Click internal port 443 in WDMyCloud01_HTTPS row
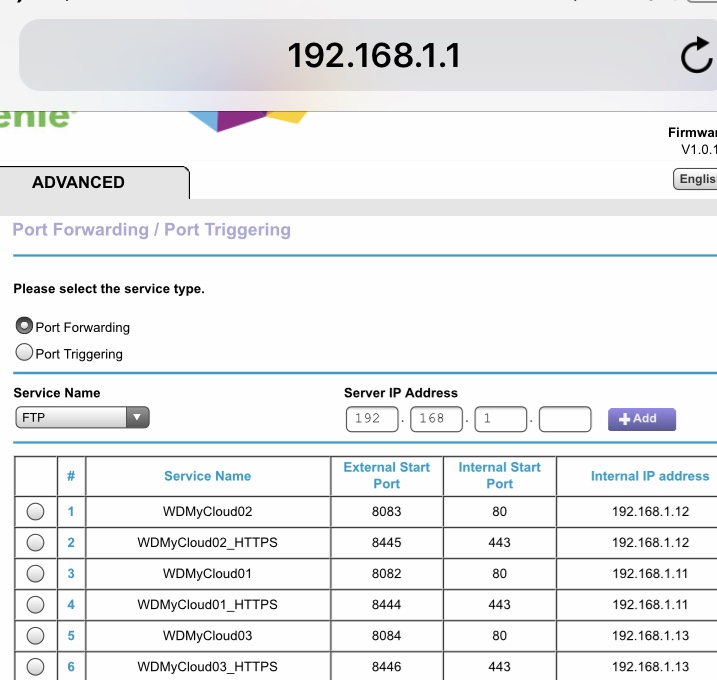This screenshot has width=717, height=680. click(499, 605)
